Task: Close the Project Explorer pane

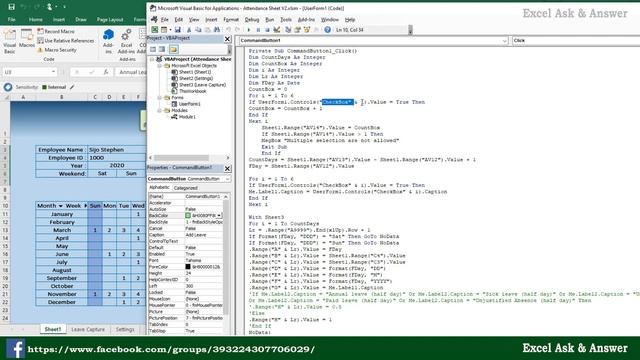Action: tap(228, 39)
